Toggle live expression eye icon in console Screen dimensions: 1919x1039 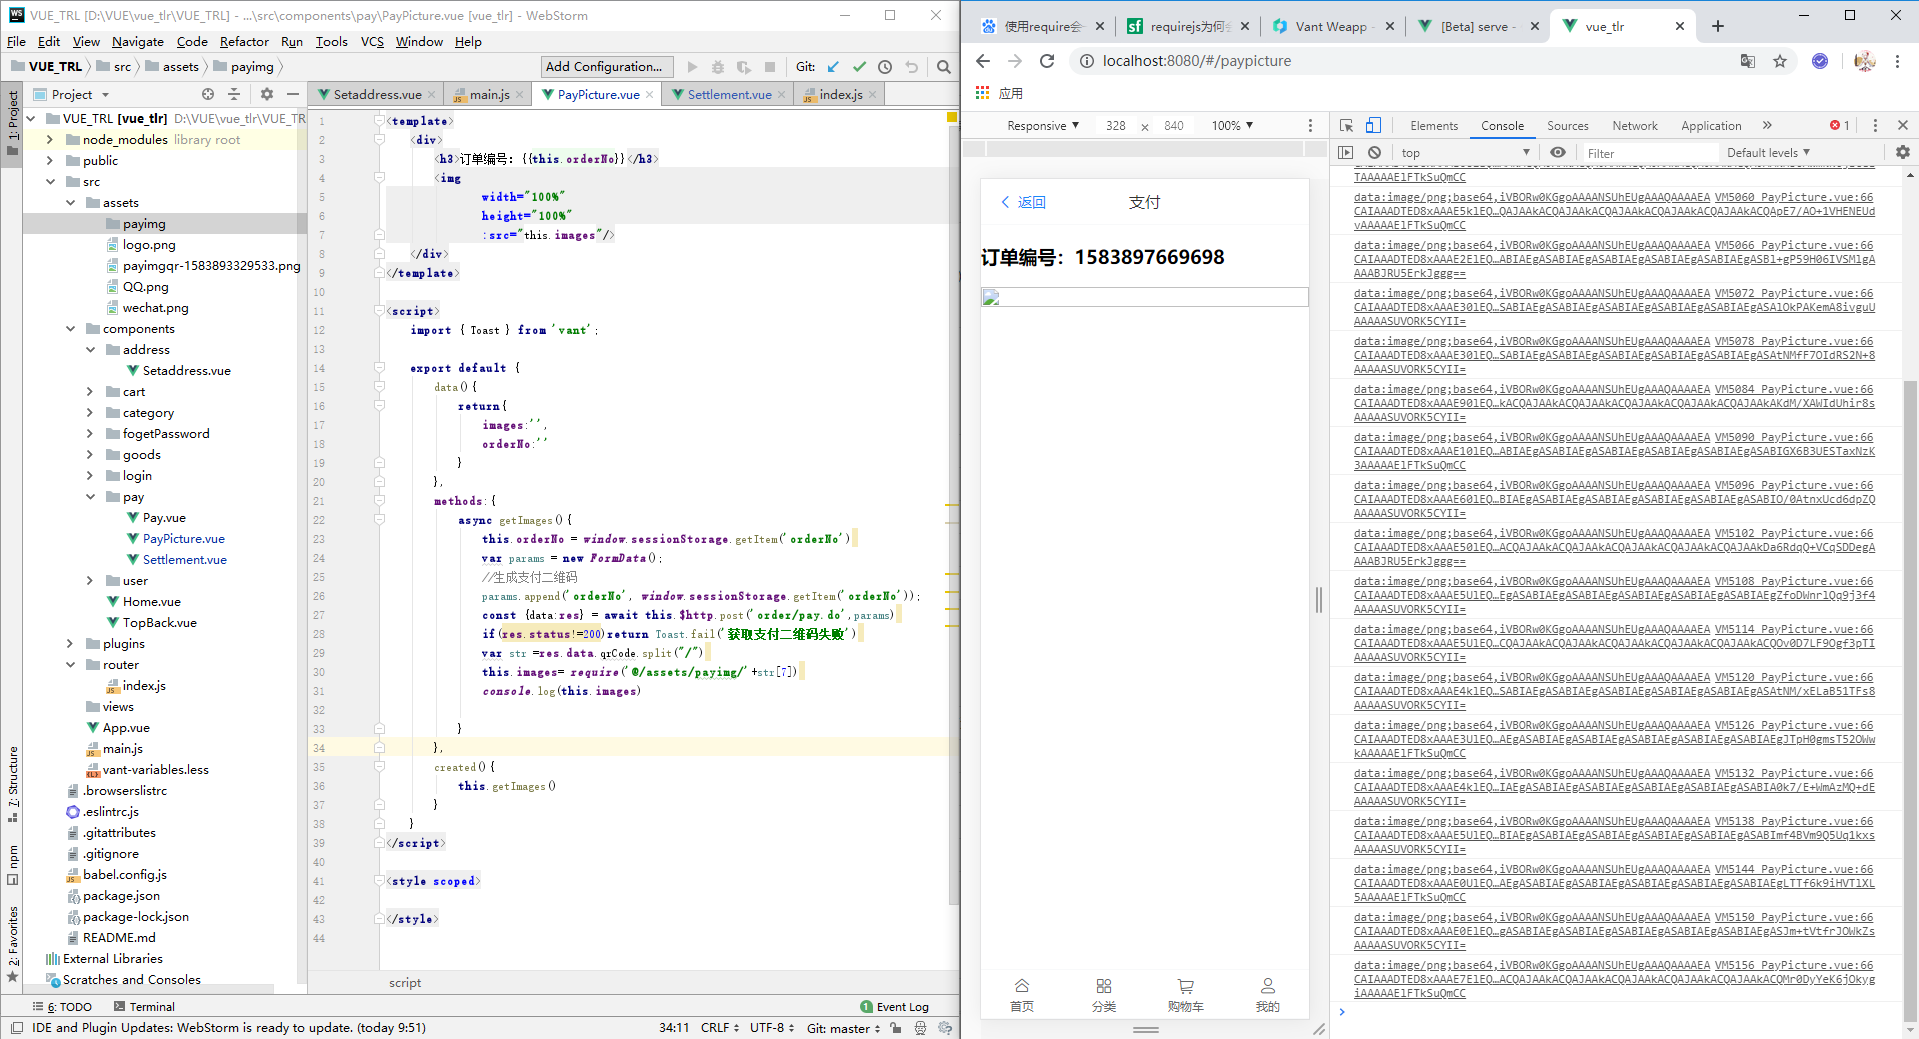(x=1557, y=153)
